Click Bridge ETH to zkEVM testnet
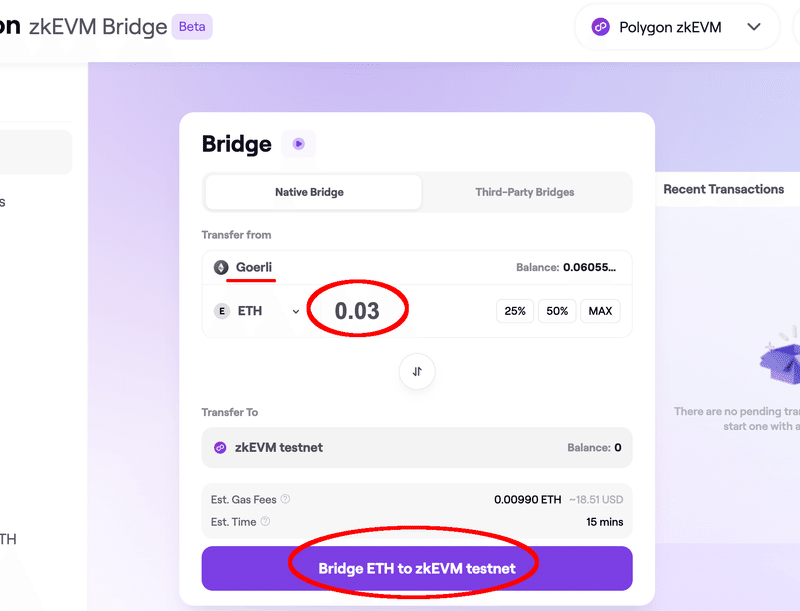The image size is (800, 611). (417, 568)
